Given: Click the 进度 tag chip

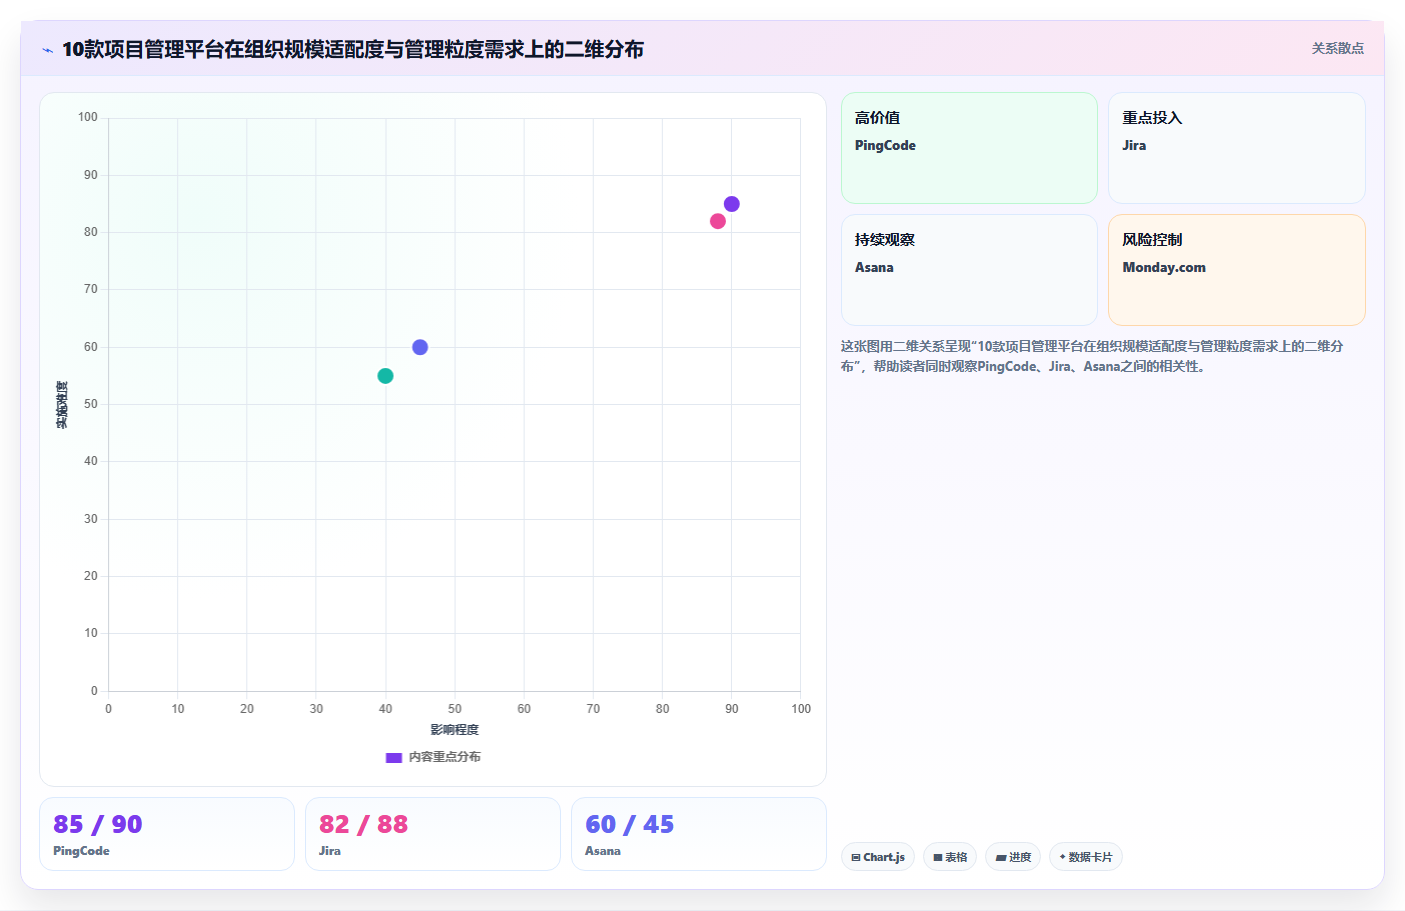Looking at the screenshot, I should tap(1013, 857).
